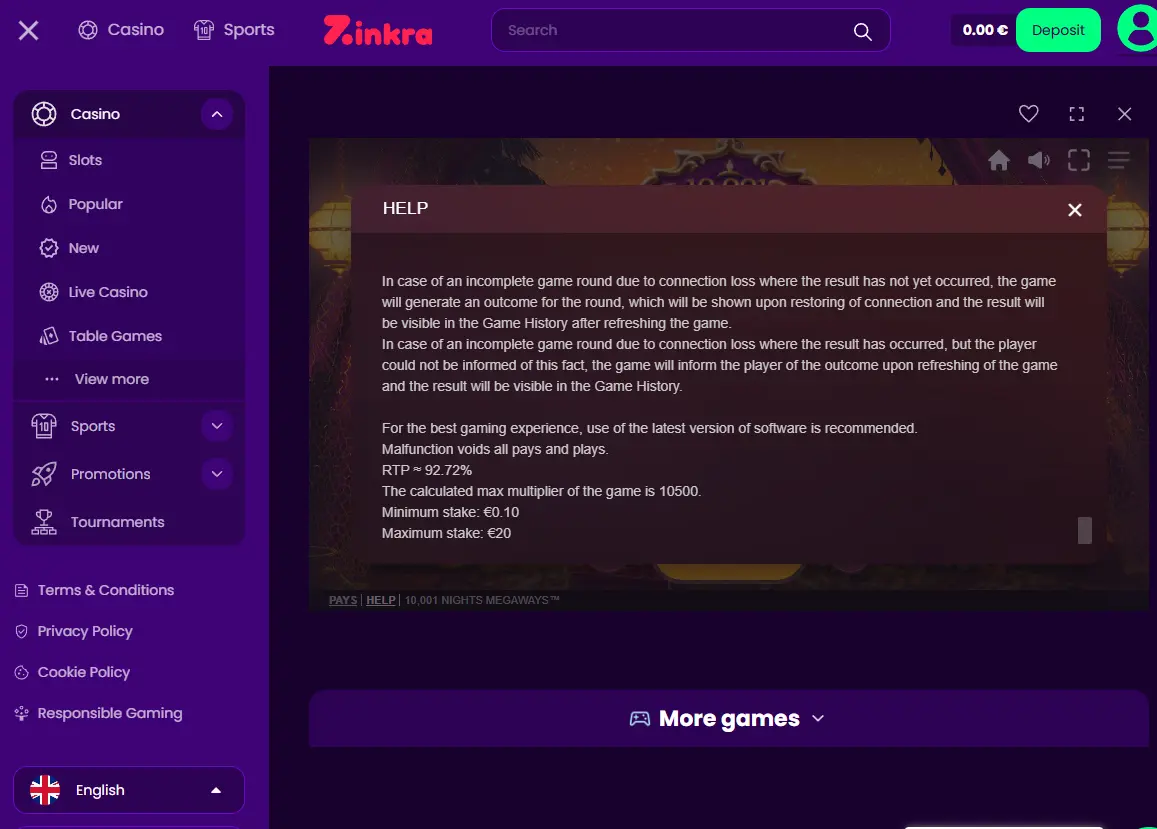Expand the Promotions sidebar section
The image size is (1157, 829).
tap(217, 474)
